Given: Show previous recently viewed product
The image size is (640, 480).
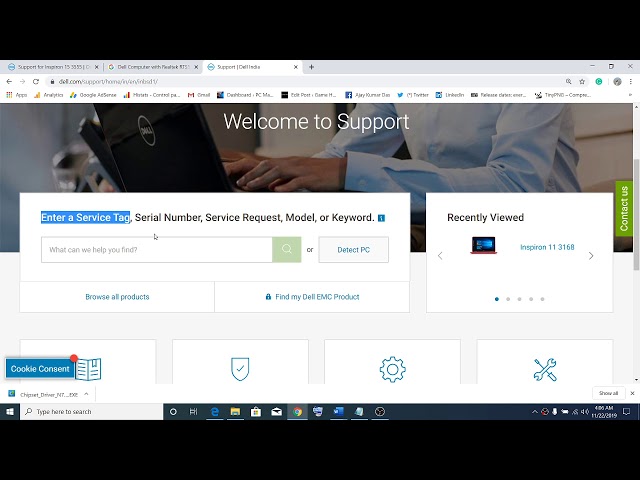Looking at the screenshot, I should [x=440, y=256].
